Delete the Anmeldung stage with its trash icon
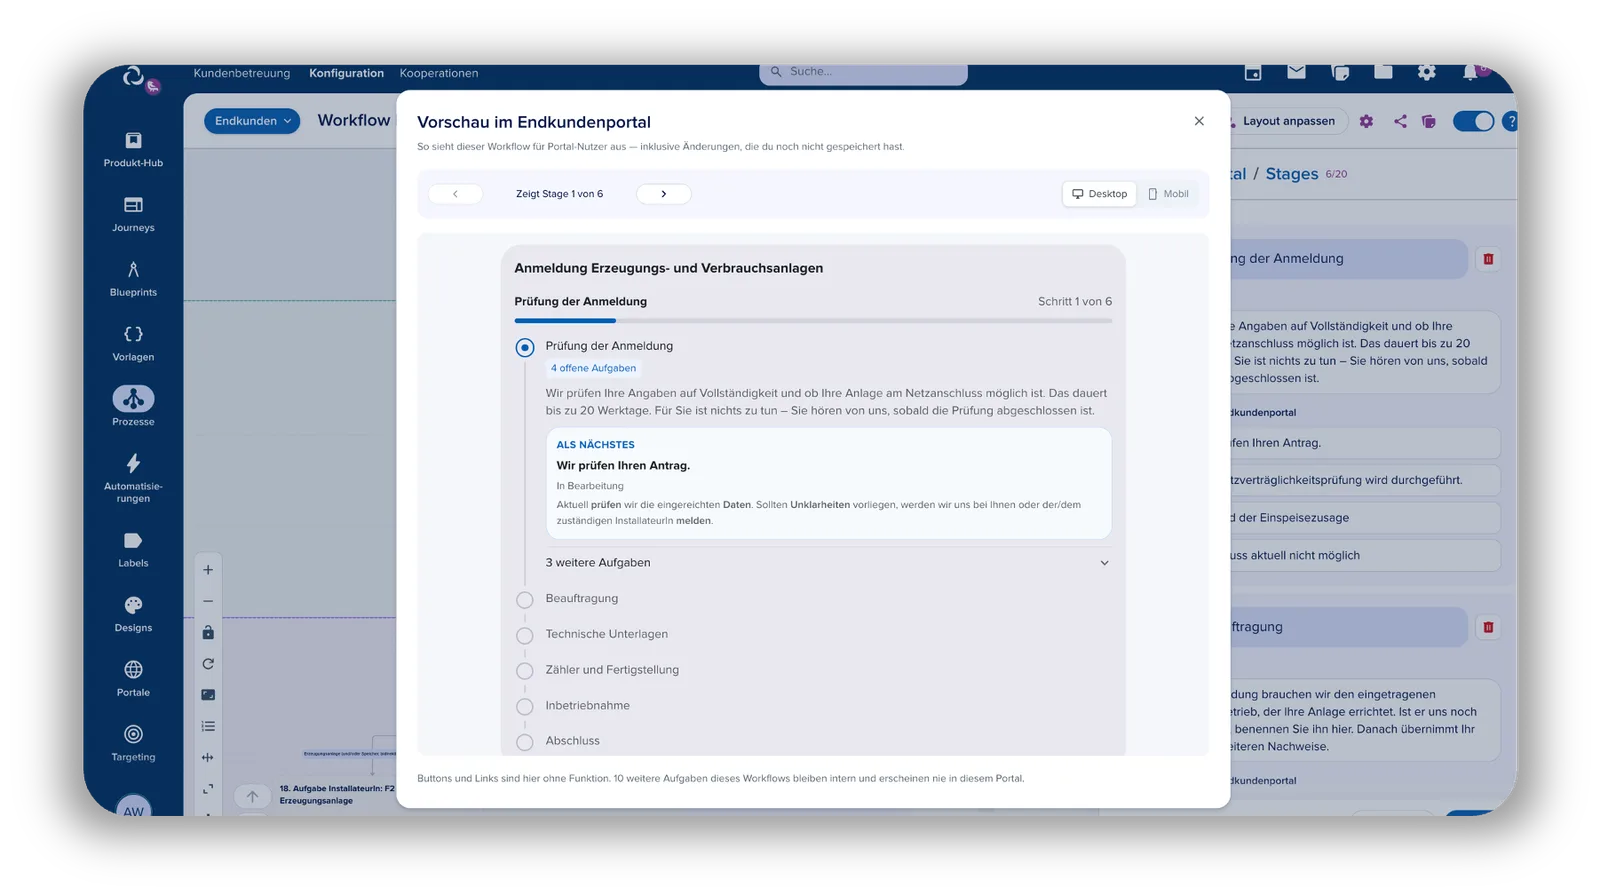 (x=1488, y=259)
